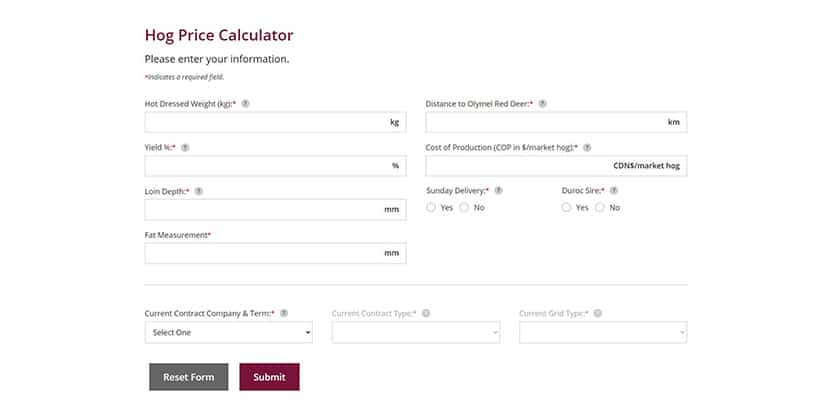Select No for Sunday Delivery
Screen dimensions: 840x420
464,208
